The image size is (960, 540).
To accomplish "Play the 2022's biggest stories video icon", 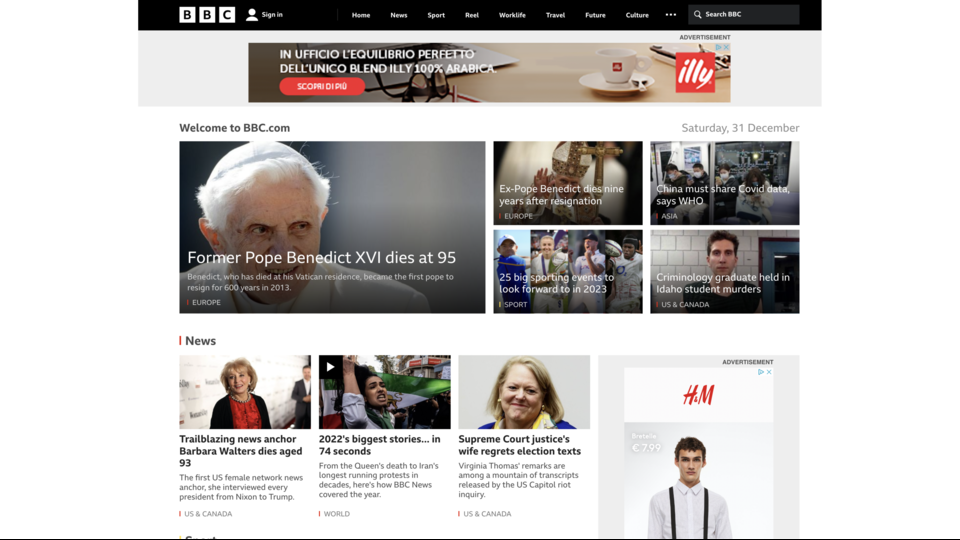I will pyautogui.click(x=330, y=366).
